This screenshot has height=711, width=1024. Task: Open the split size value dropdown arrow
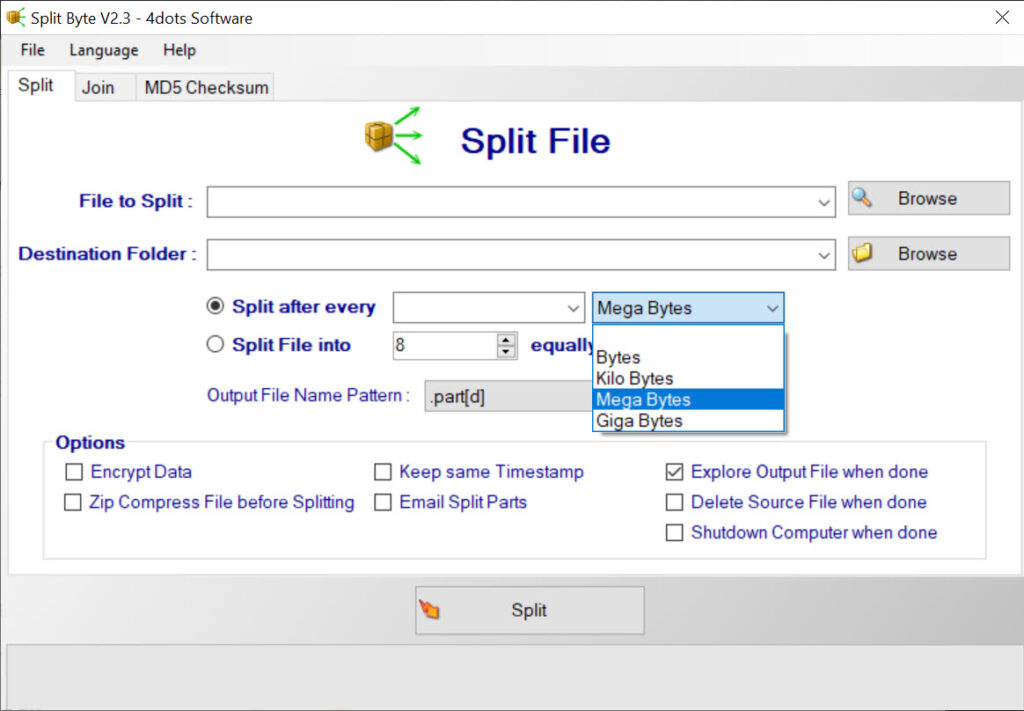pos(573,308)
